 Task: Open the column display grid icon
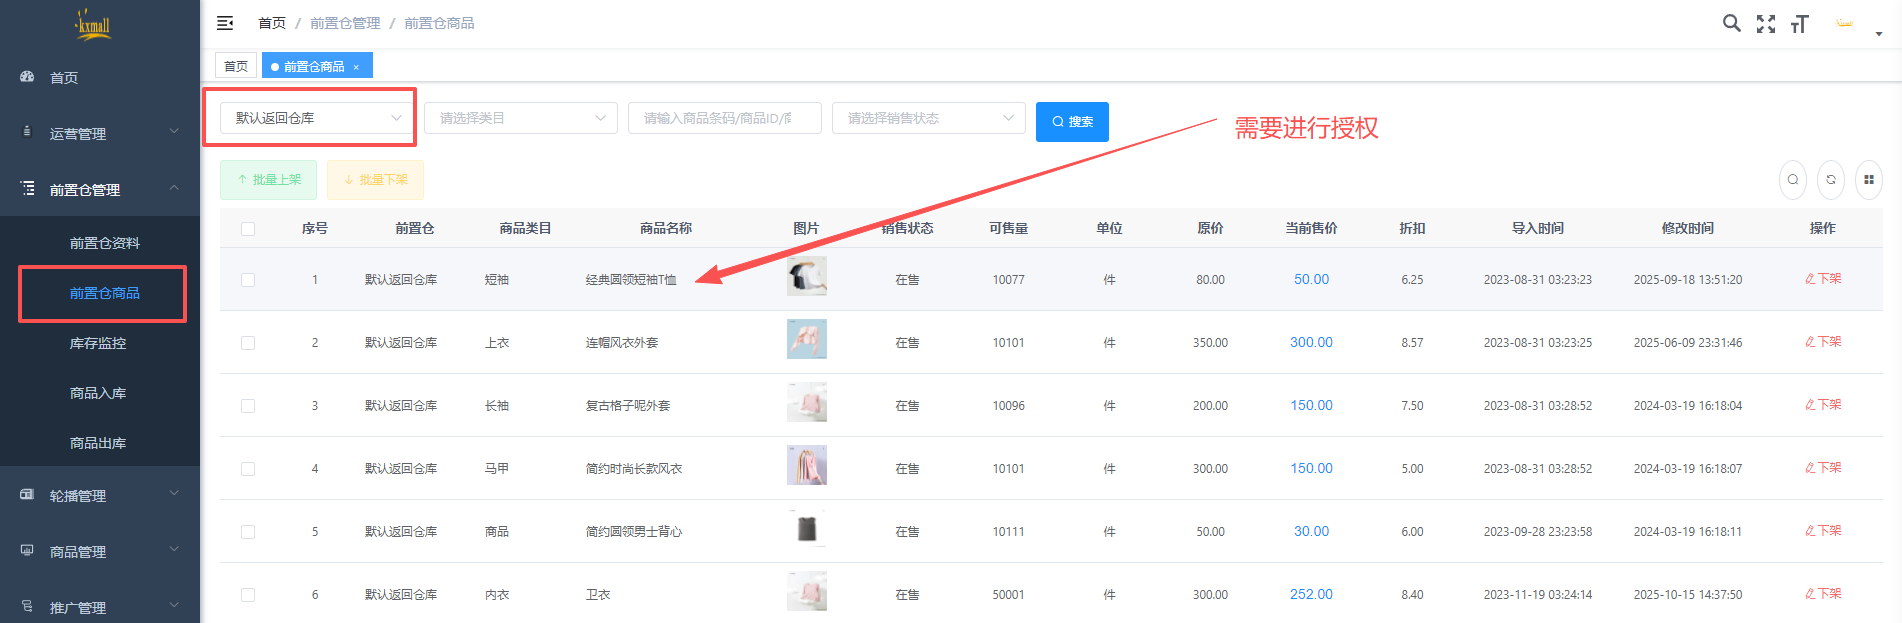coord(1868,180)
